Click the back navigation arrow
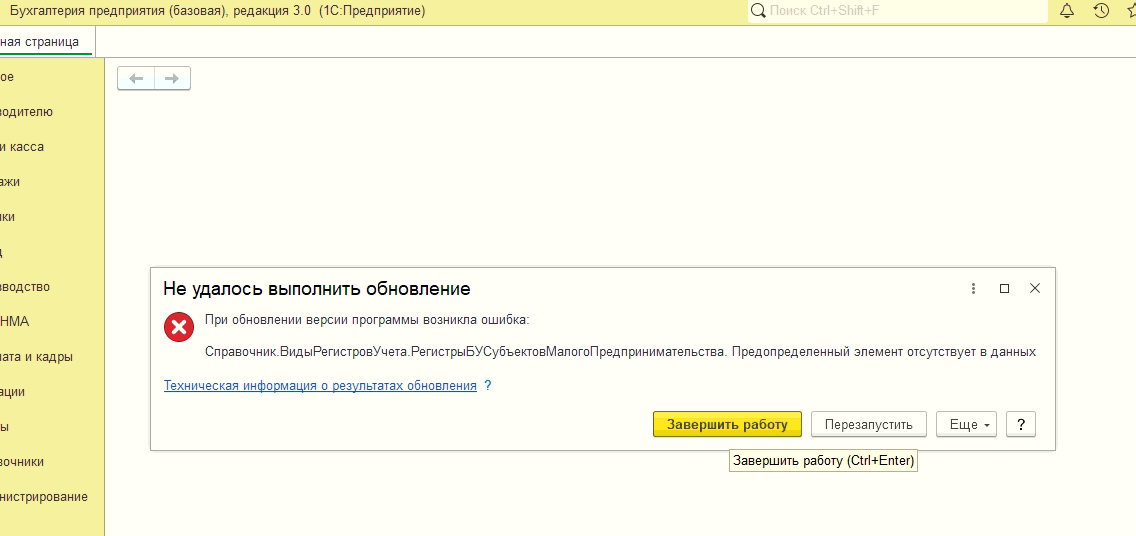The width and height of the screenshot is (1136, 536). pos(137,78)
